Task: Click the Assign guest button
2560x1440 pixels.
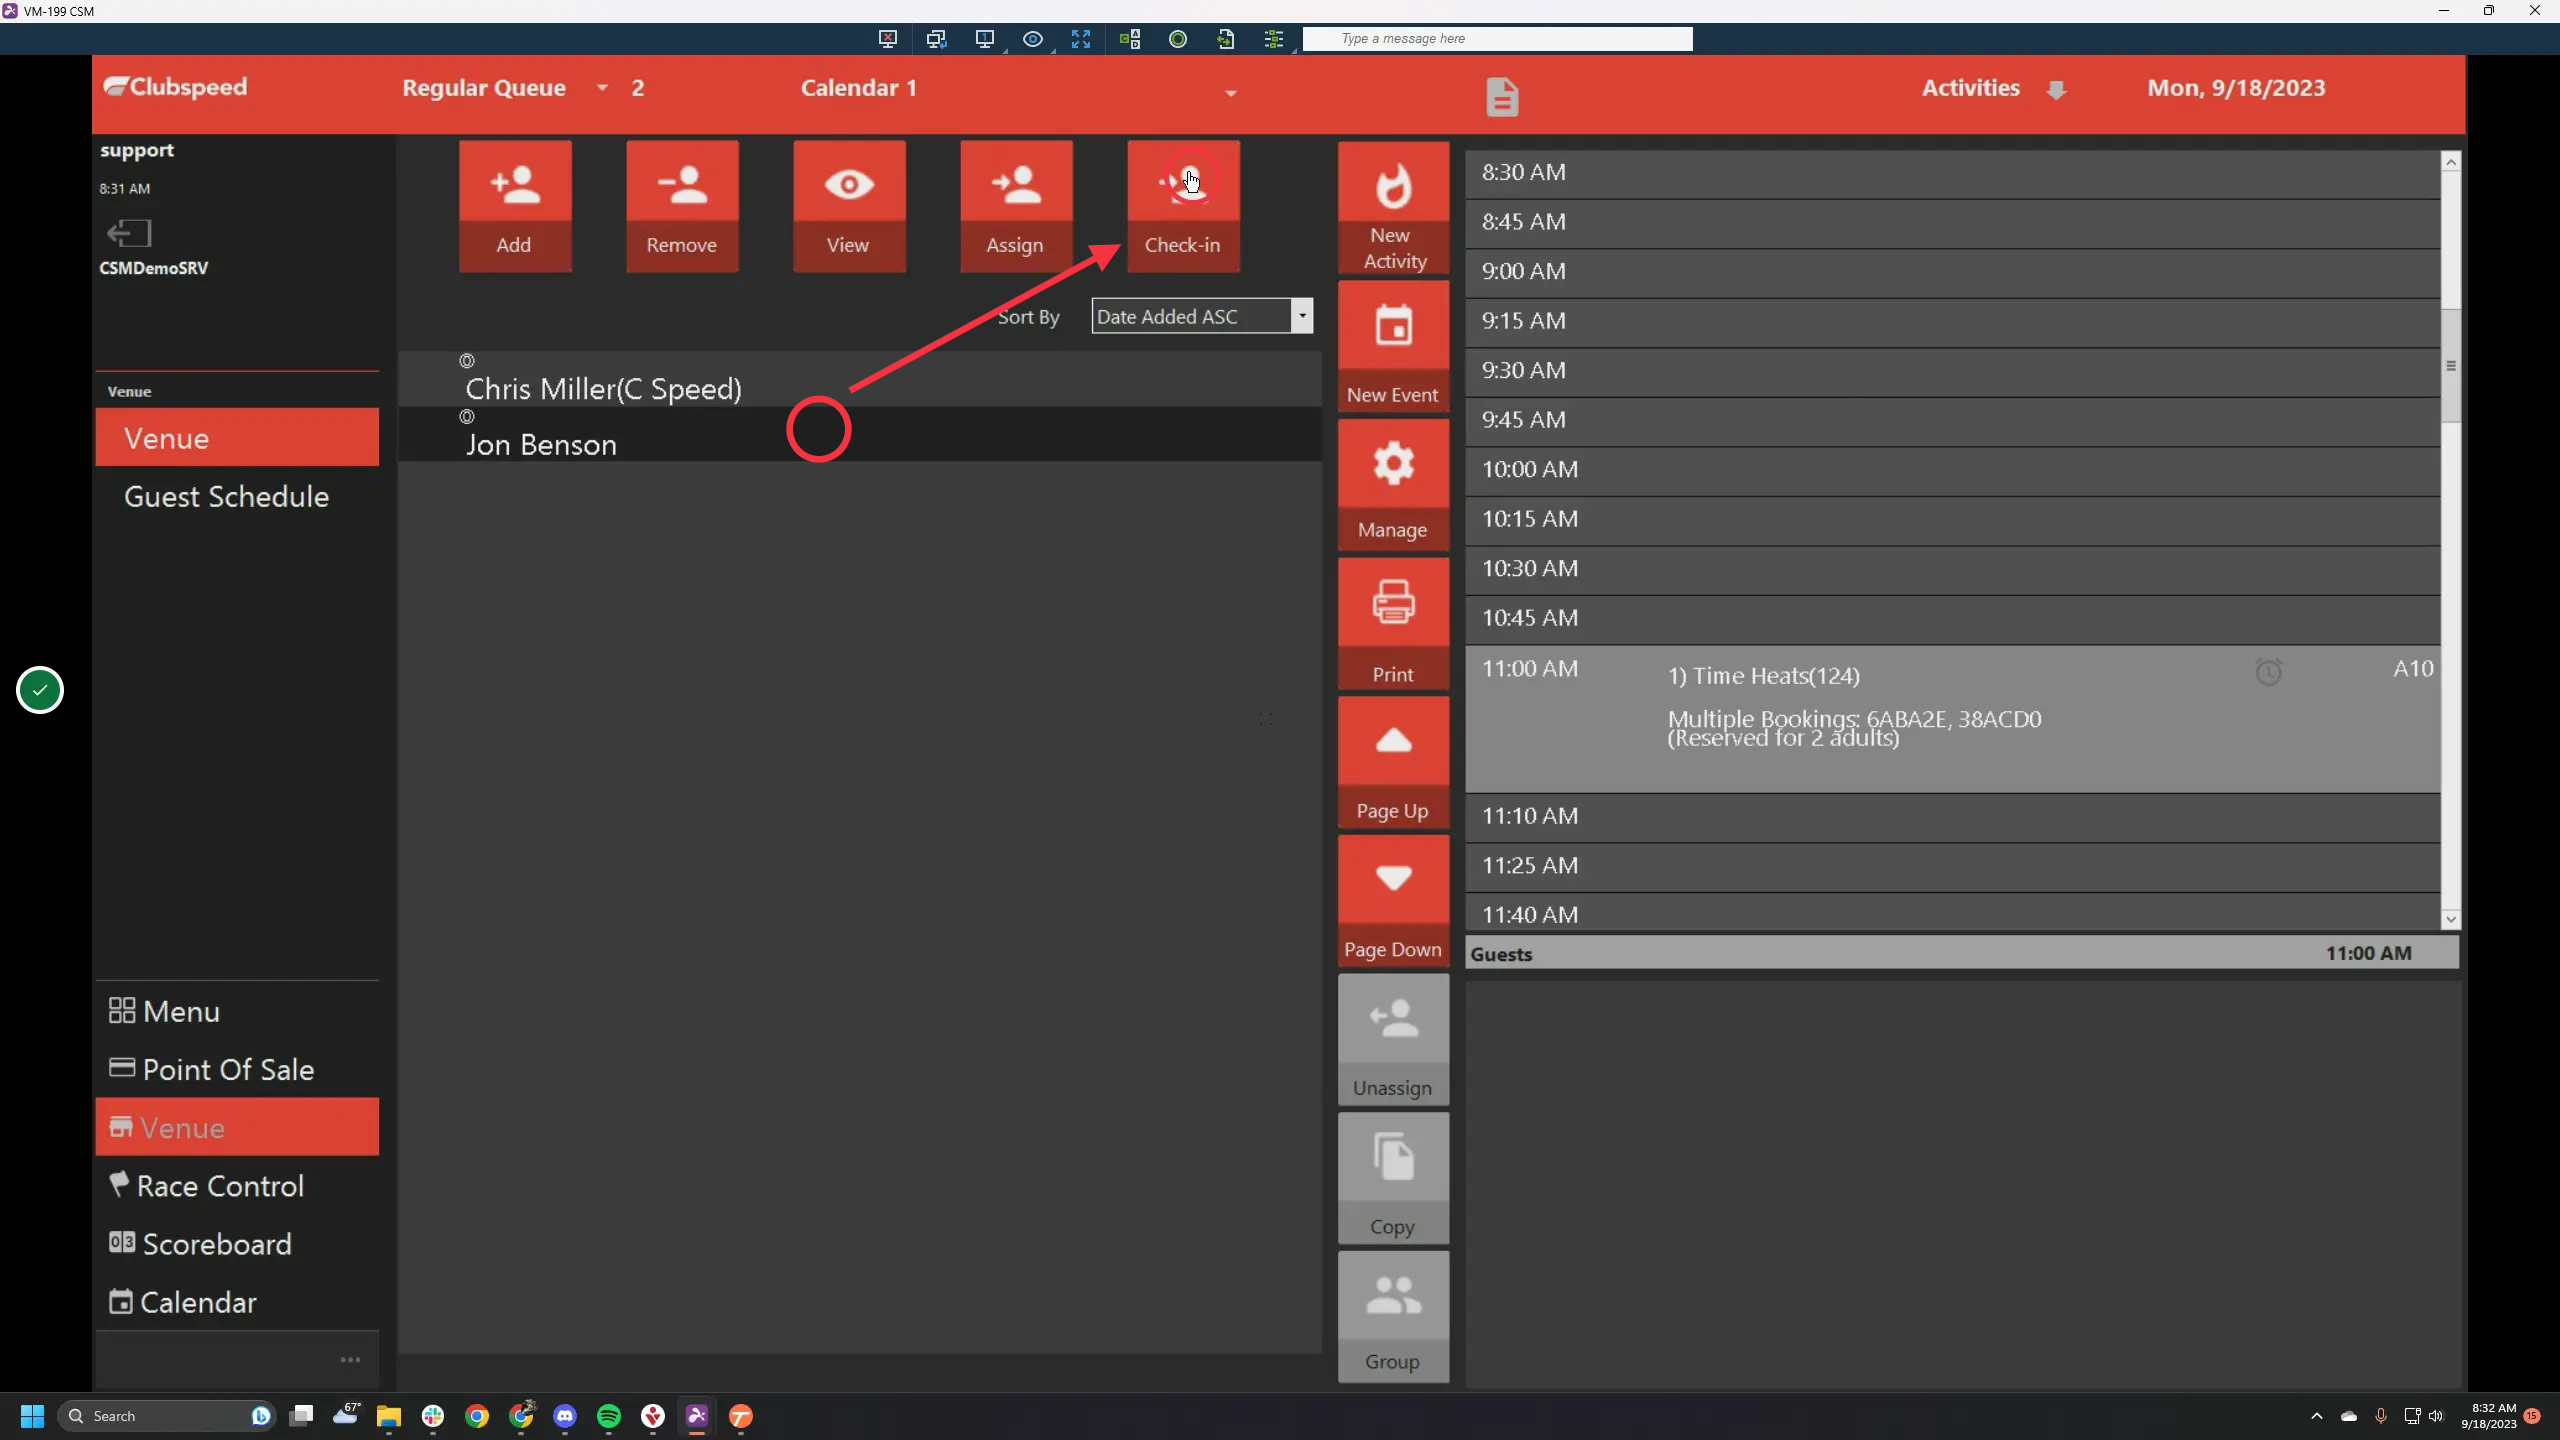Action: (x=1016, y=206)
